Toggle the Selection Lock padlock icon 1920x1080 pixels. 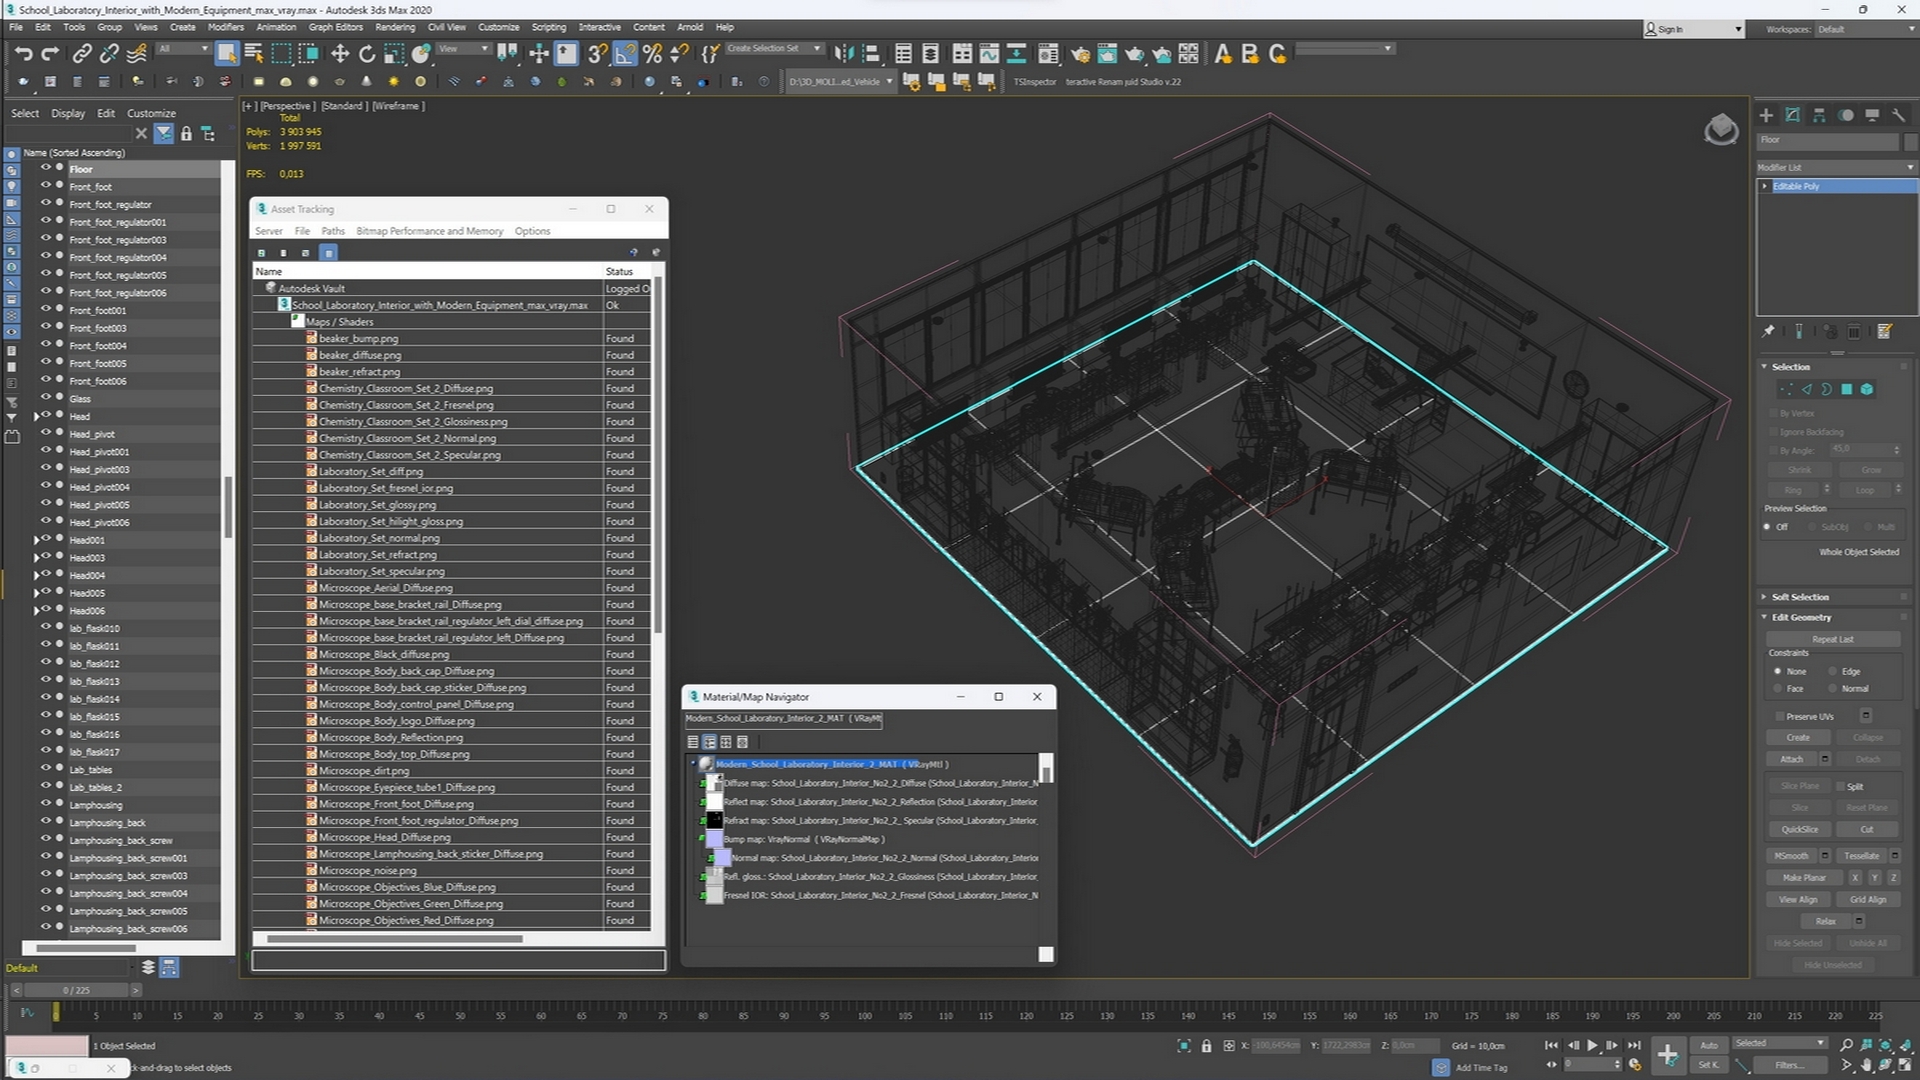(1206, 1046)
